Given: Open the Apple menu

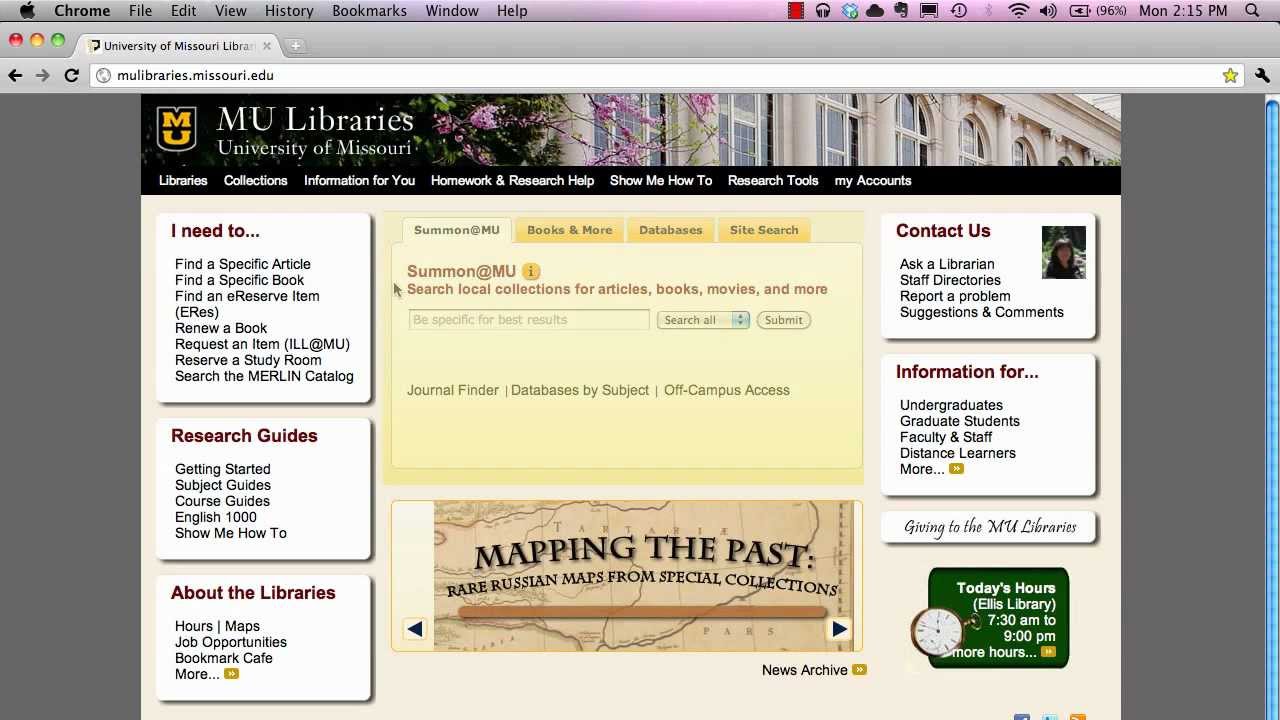Looking at the screenshot, I should coord(27,11).
